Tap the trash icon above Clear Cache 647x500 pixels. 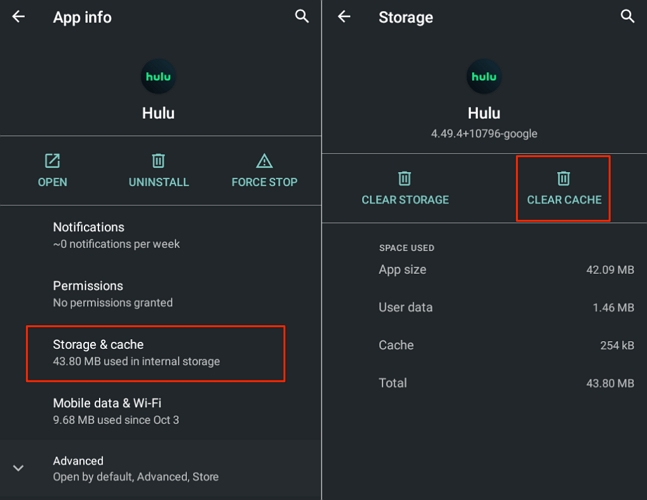pos(564,179)
